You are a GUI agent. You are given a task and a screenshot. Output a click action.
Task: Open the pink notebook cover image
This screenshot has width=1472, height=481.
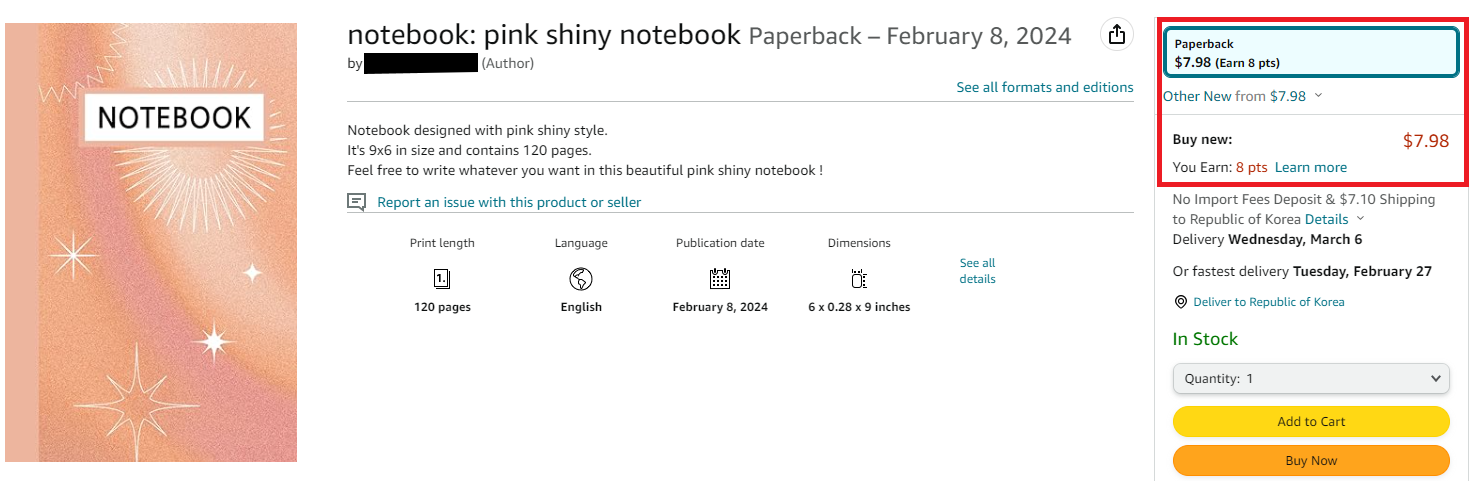point(151,242)
